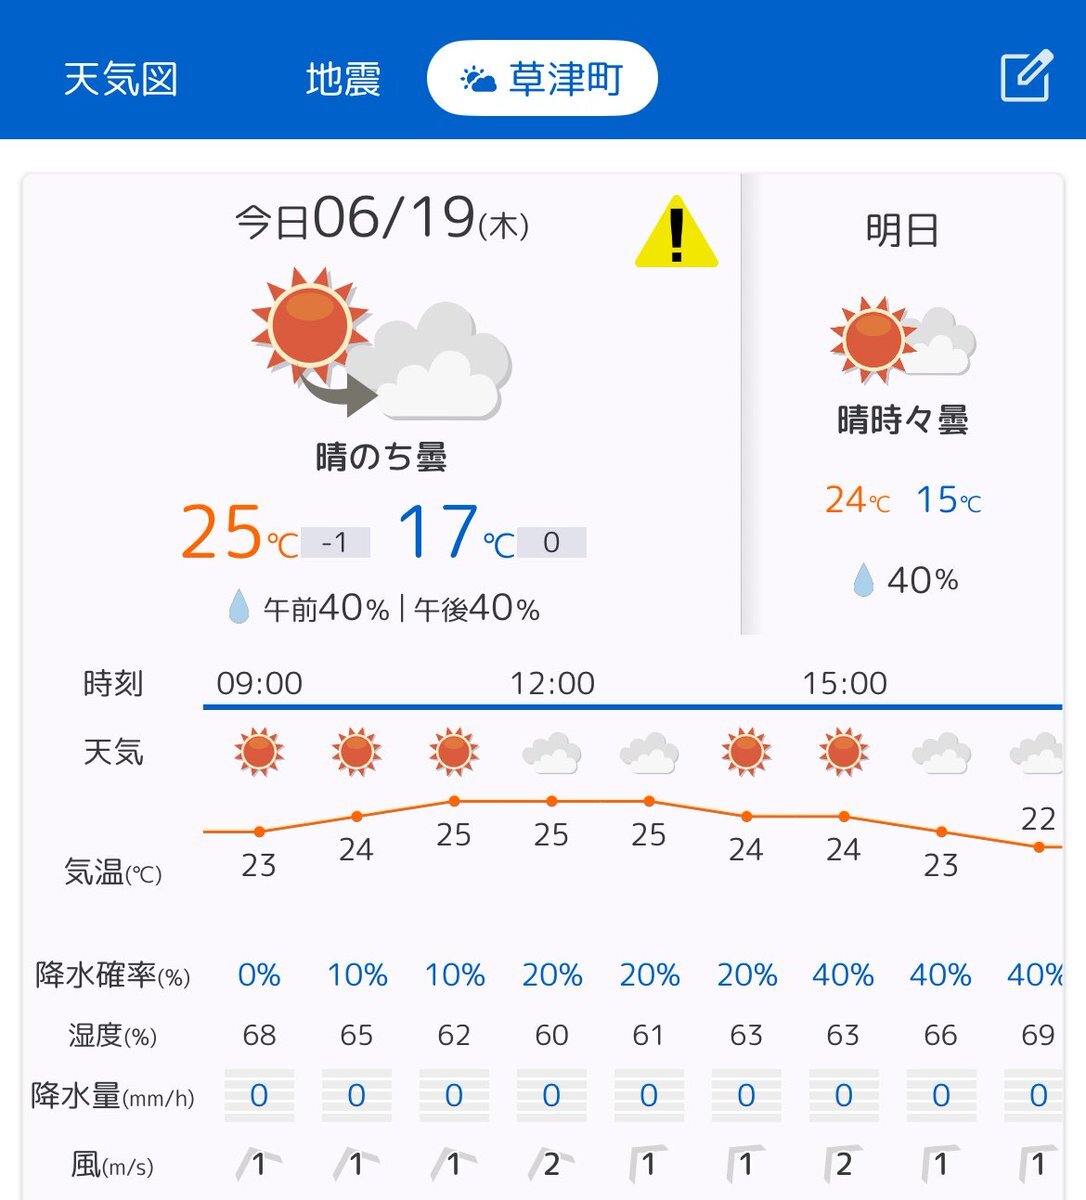Tap the 25℃ high temperature reading
Screen dimensions: 1086x1200
(239, 532)
